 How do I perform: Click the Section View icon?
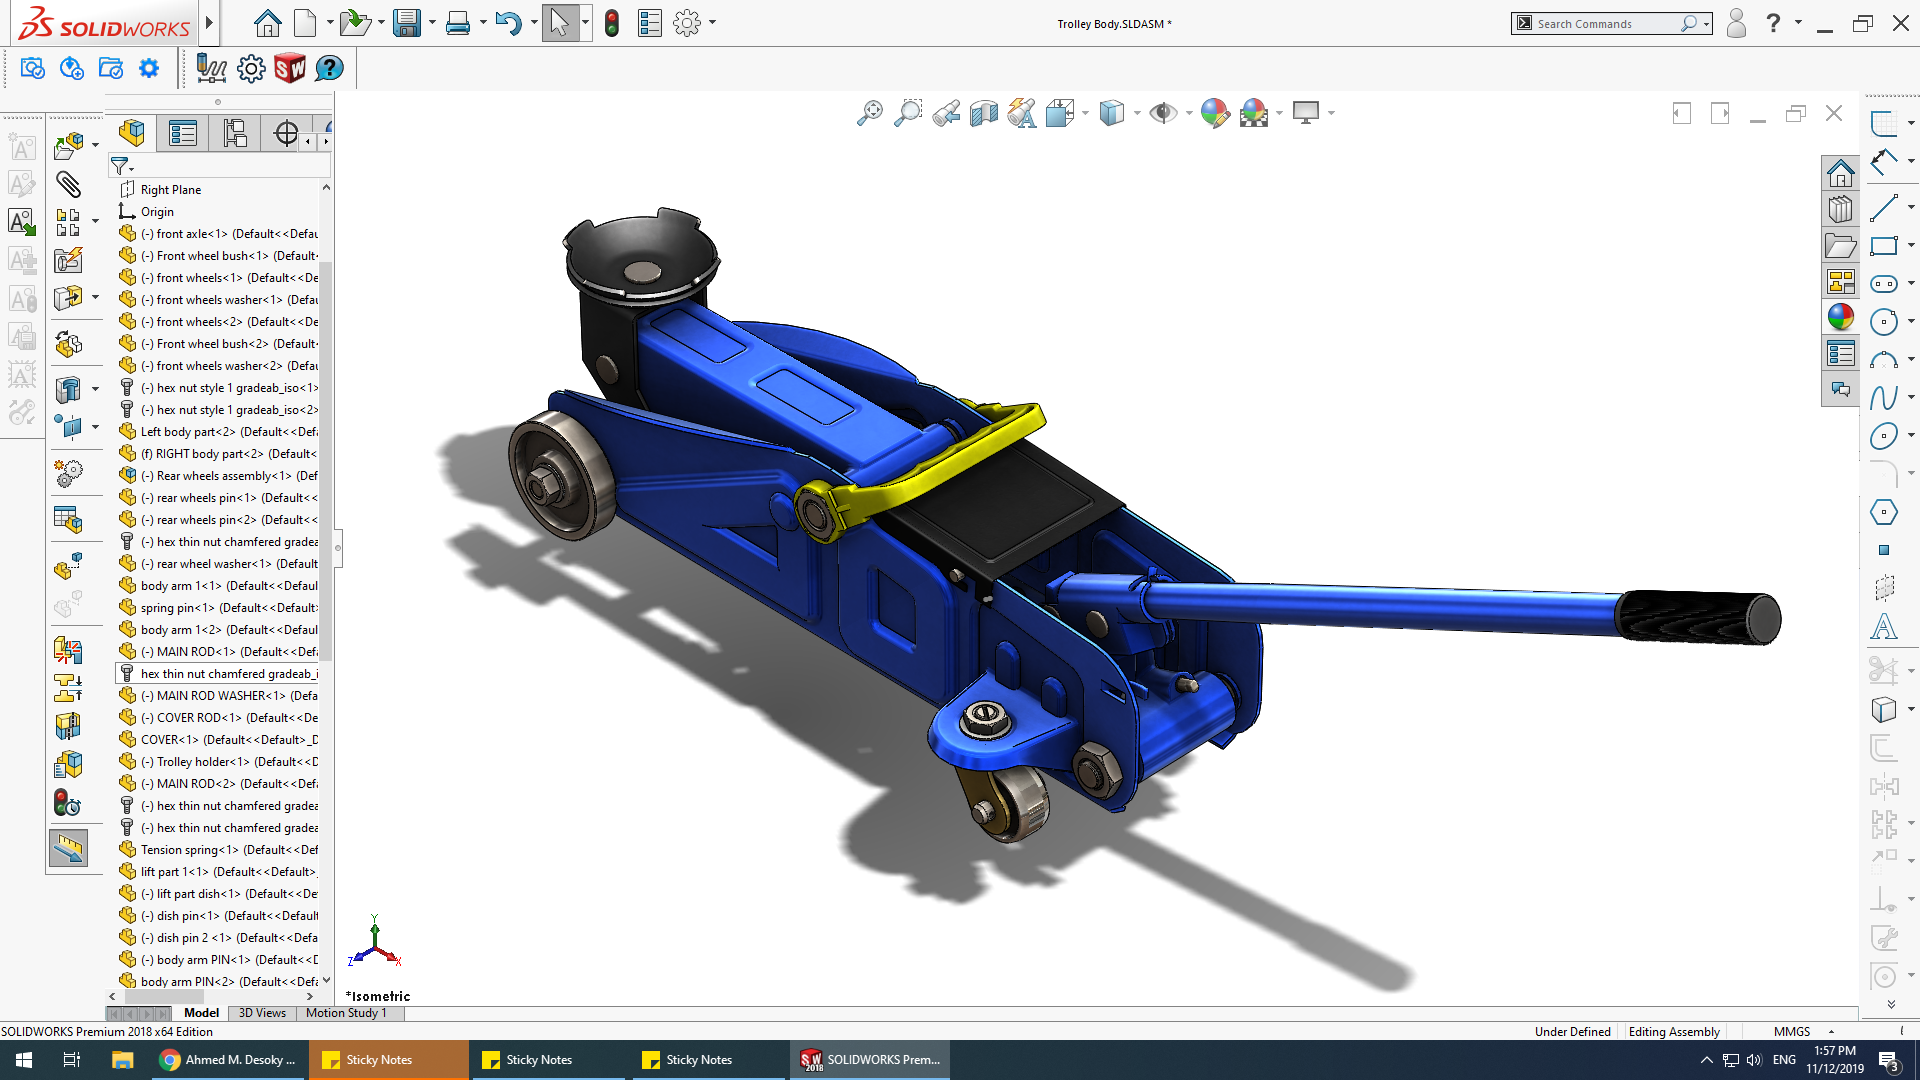[x=984, y=113]
